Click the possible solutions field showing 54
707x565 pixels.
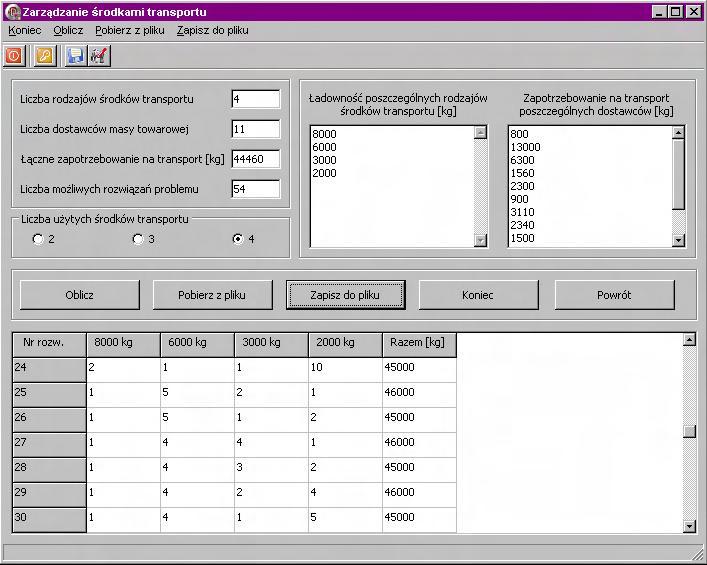click(256, 189)
